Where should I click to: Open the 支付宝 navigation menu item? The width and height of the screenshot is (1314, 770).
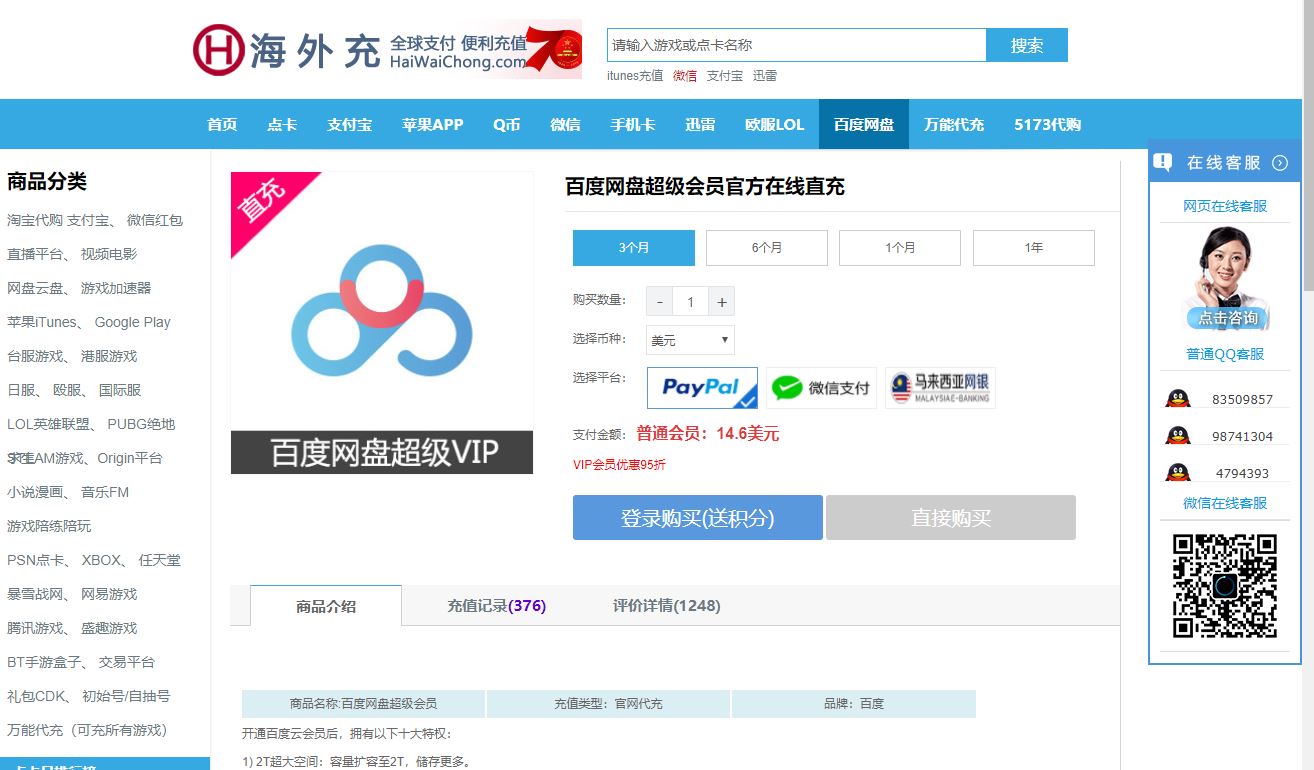[x=349, y=125]
